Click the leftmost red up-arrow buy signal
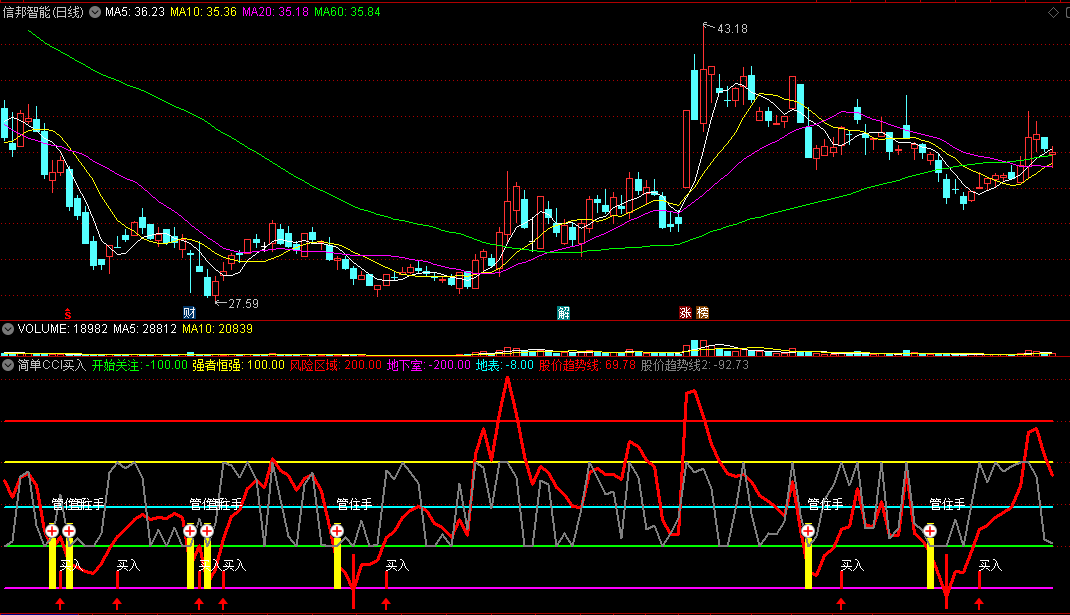The width and height of the screenshot is (1070, 615). (x=60, y=603)
